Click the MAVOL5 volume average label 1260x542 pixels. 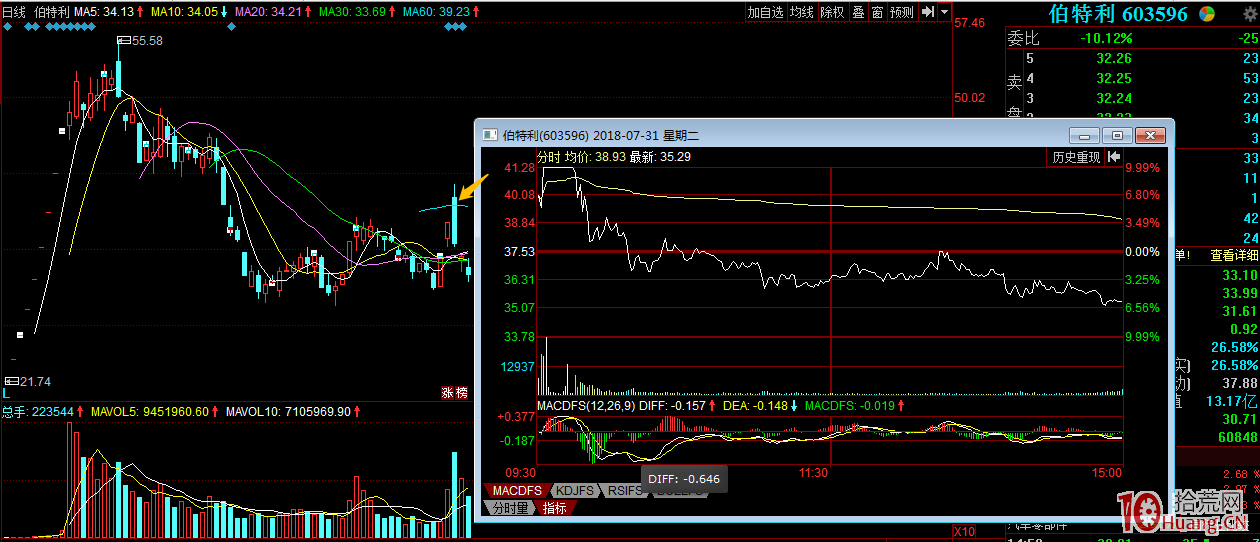(149, 411)
